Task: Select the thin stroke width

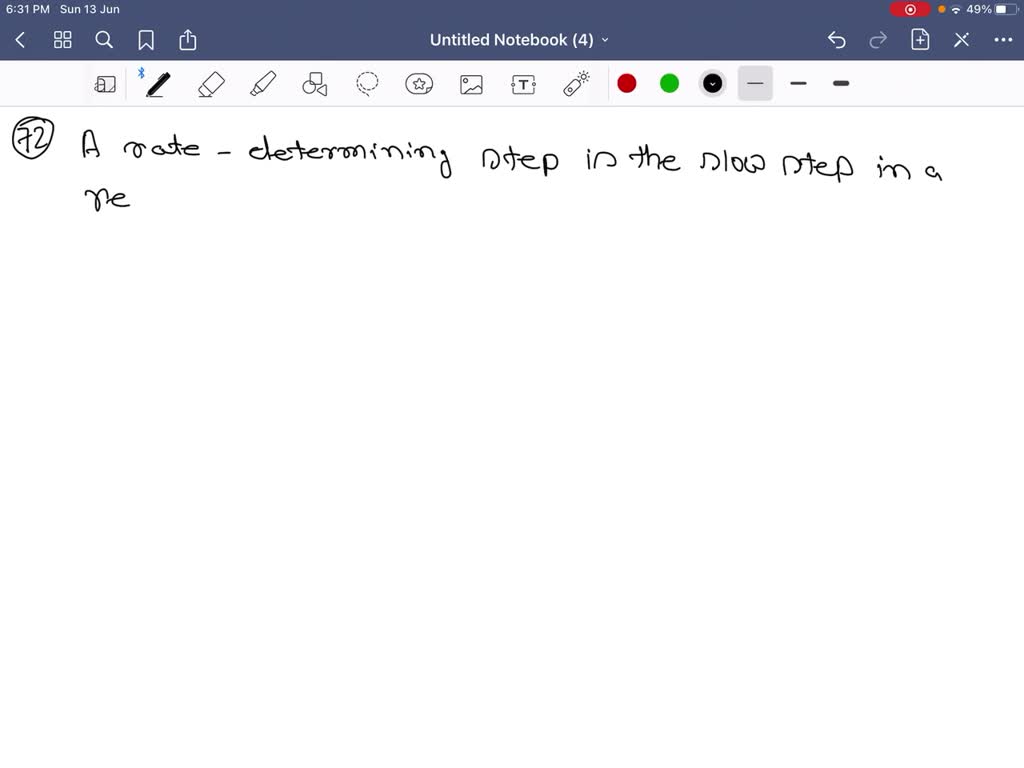Action: tap(755, 84)
